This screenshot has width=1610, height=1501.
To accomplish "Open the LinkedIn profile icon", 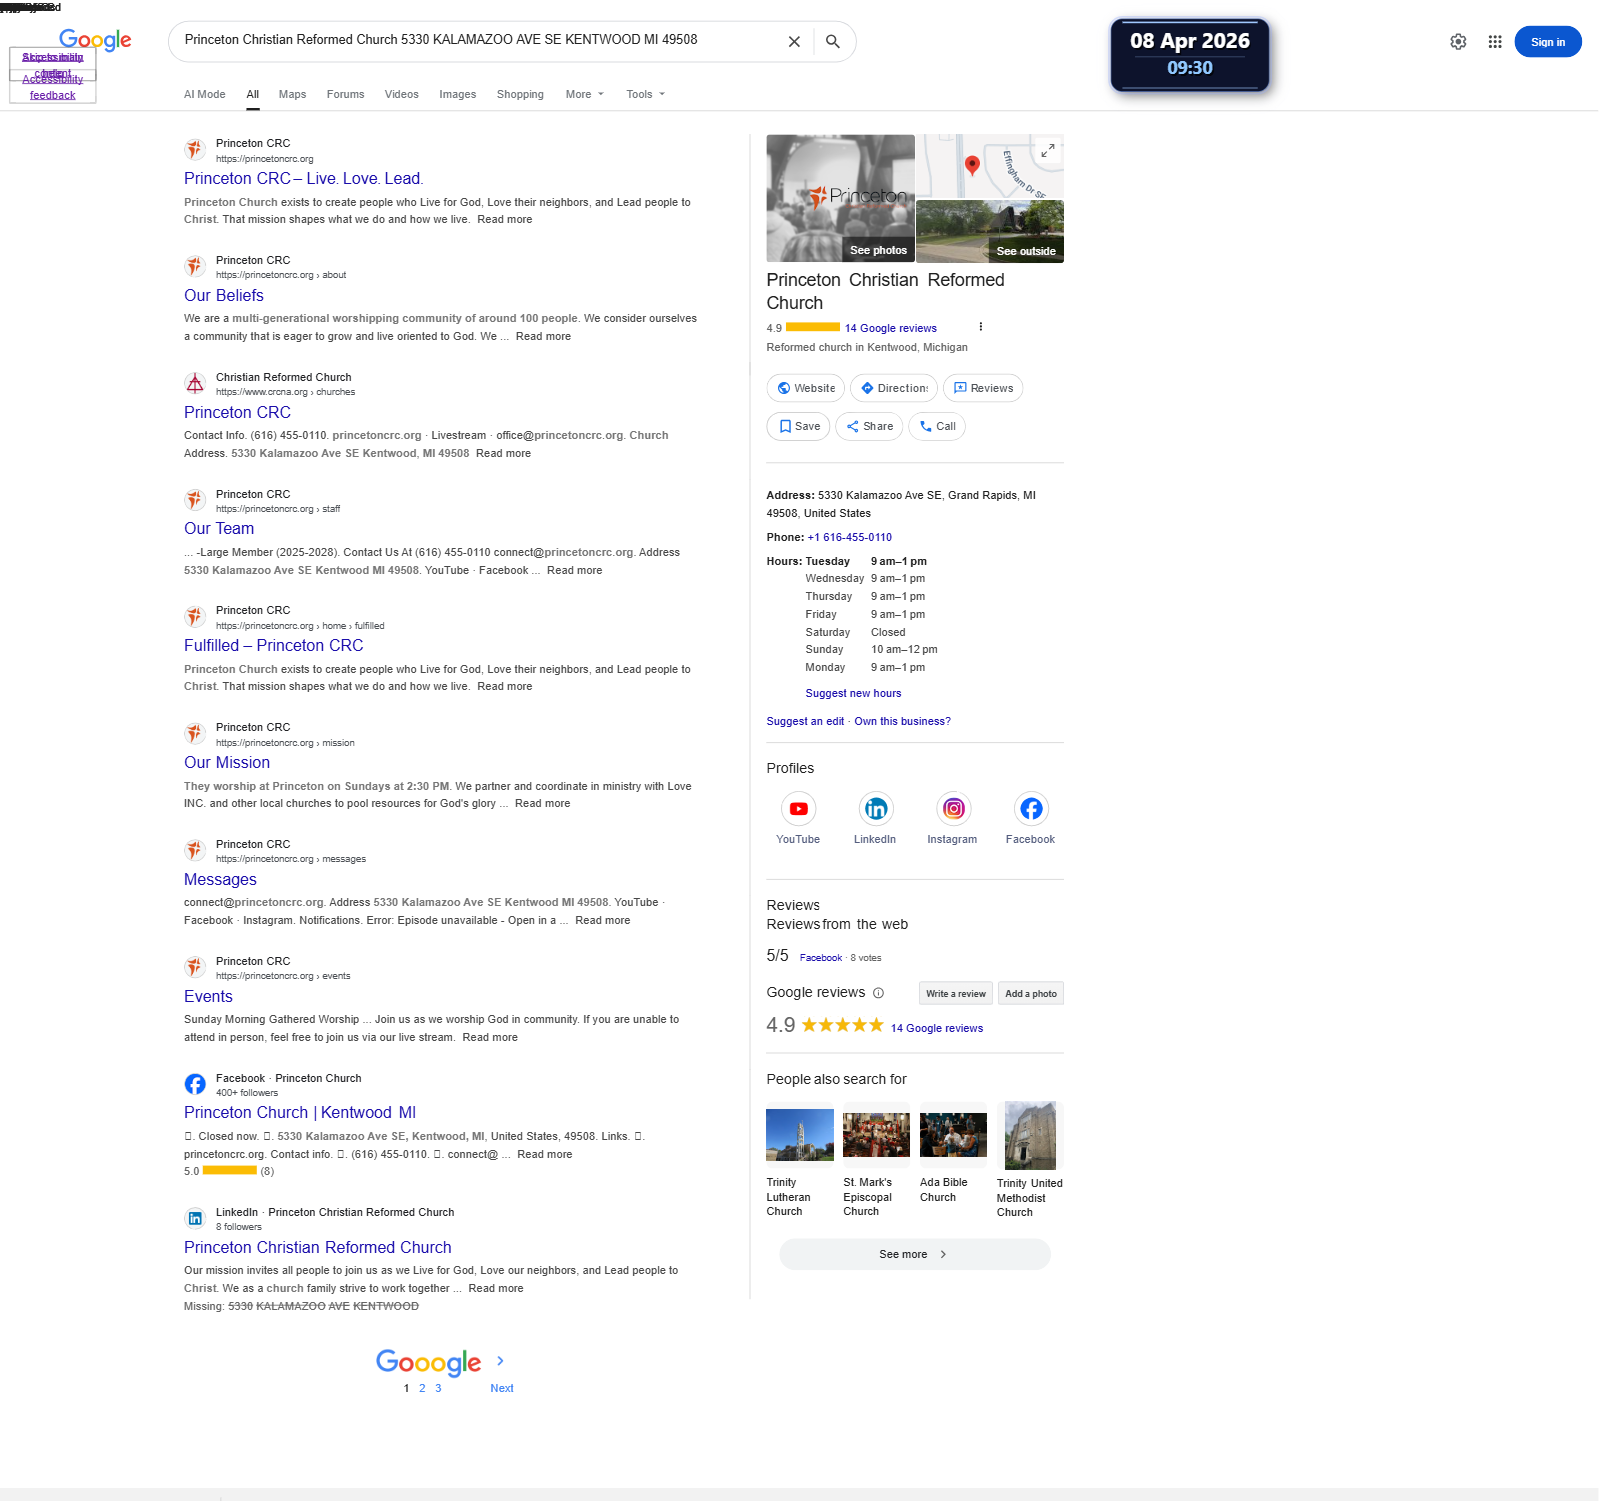I will 876,809.
